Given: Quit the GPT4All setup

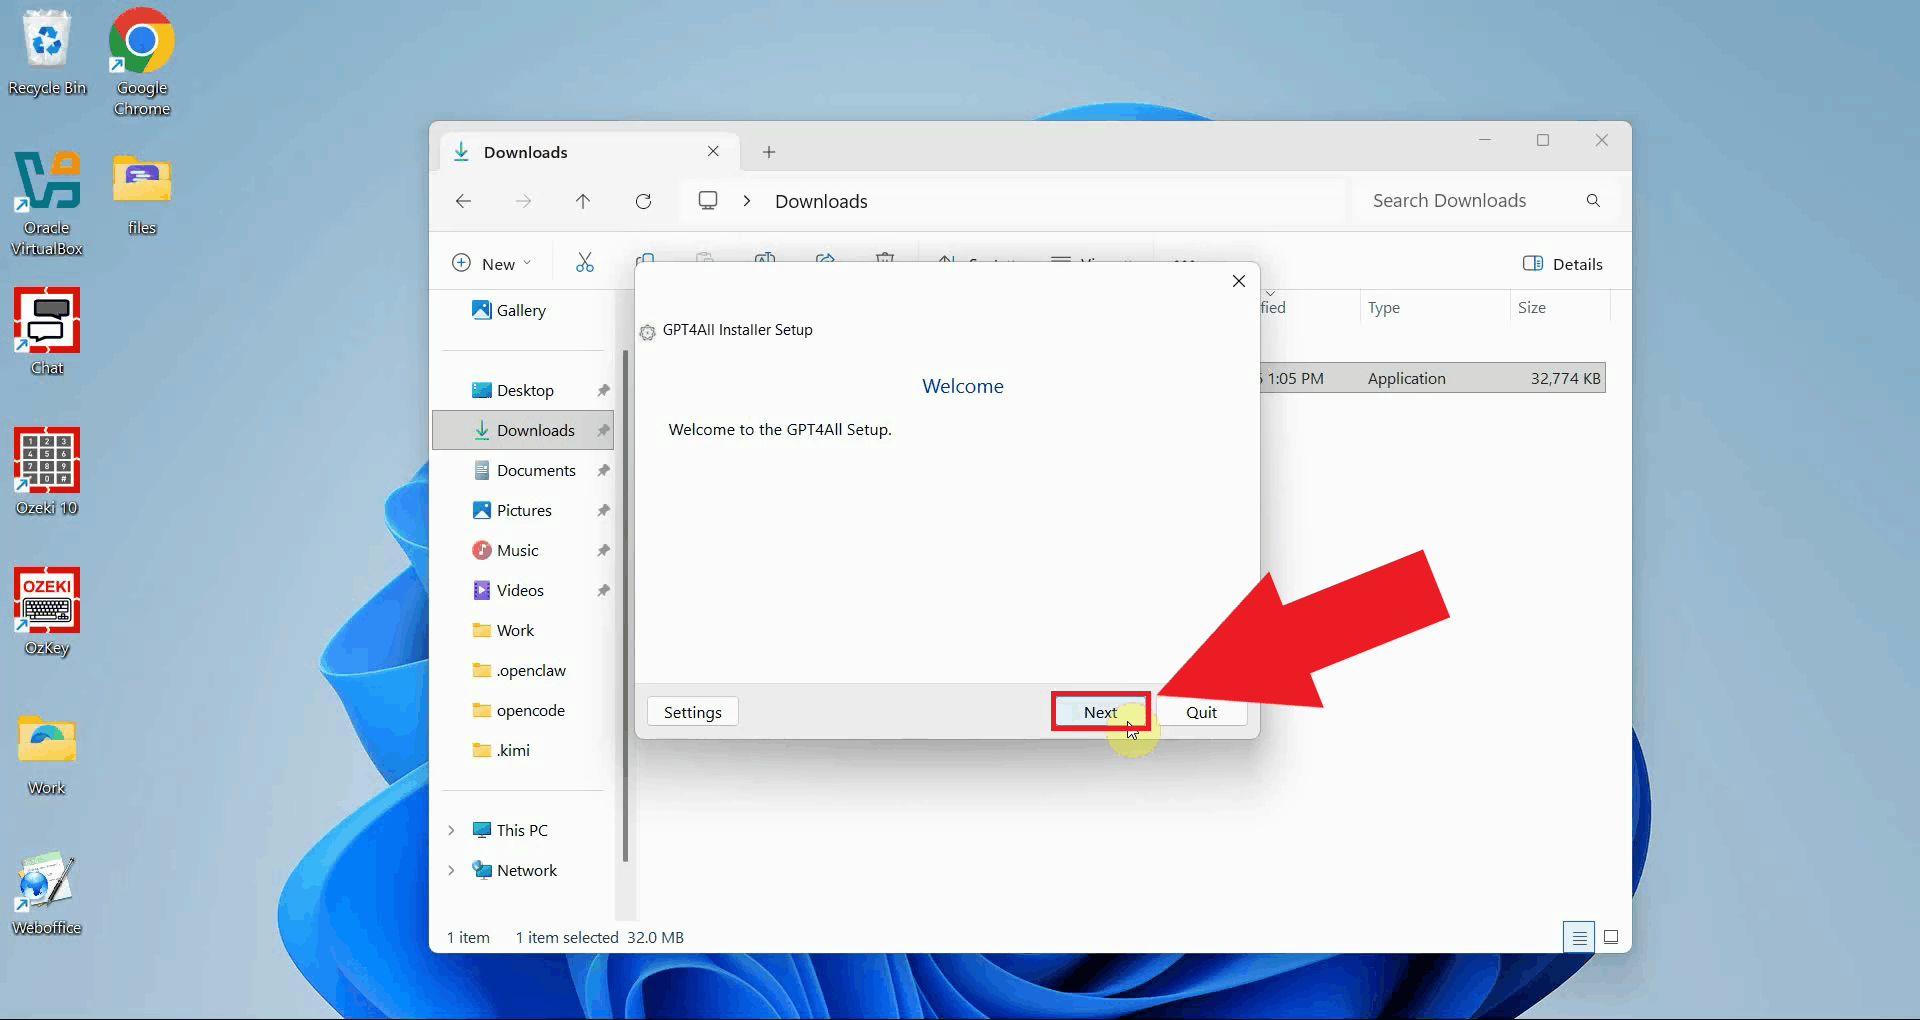Looking at the screenshot, I should coord(1201,712).
